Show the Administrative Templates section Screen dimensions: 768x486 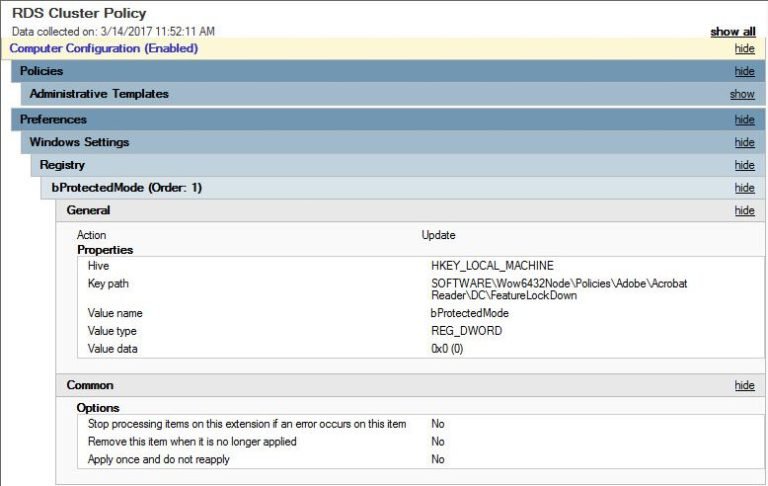[742, 95]
